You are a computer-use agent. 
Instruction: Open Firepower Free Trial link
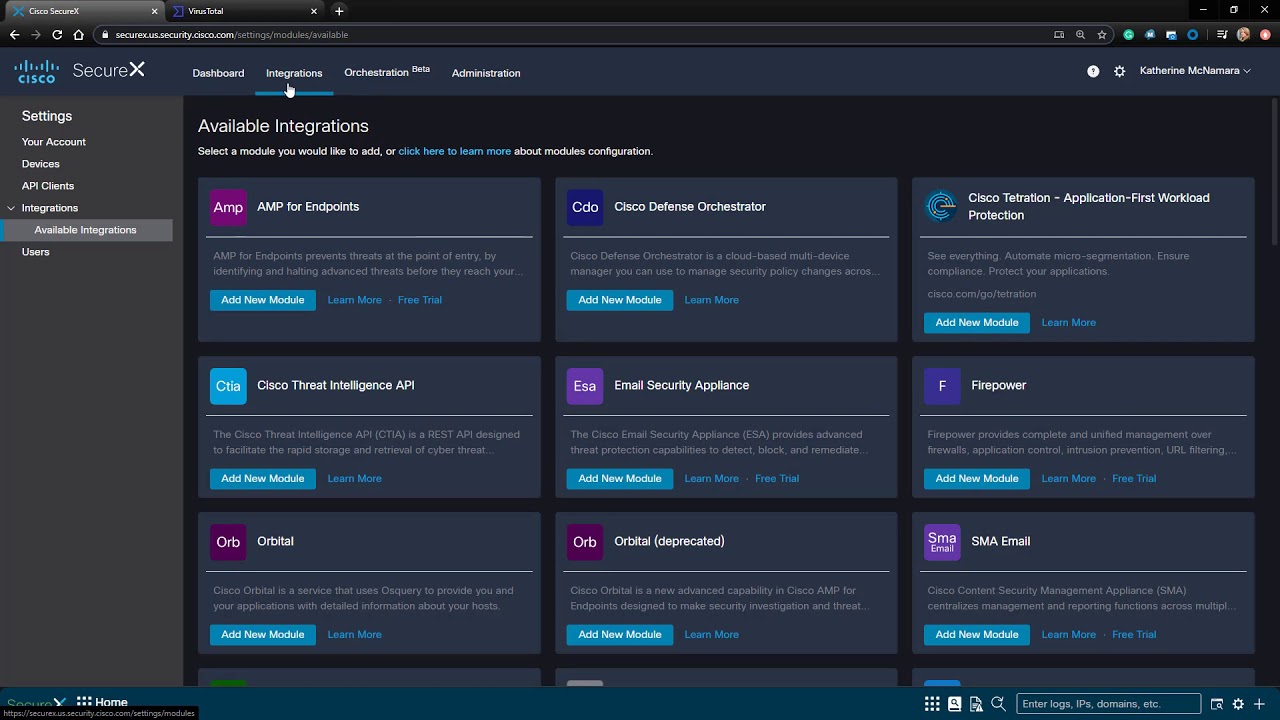point(1134,478)
